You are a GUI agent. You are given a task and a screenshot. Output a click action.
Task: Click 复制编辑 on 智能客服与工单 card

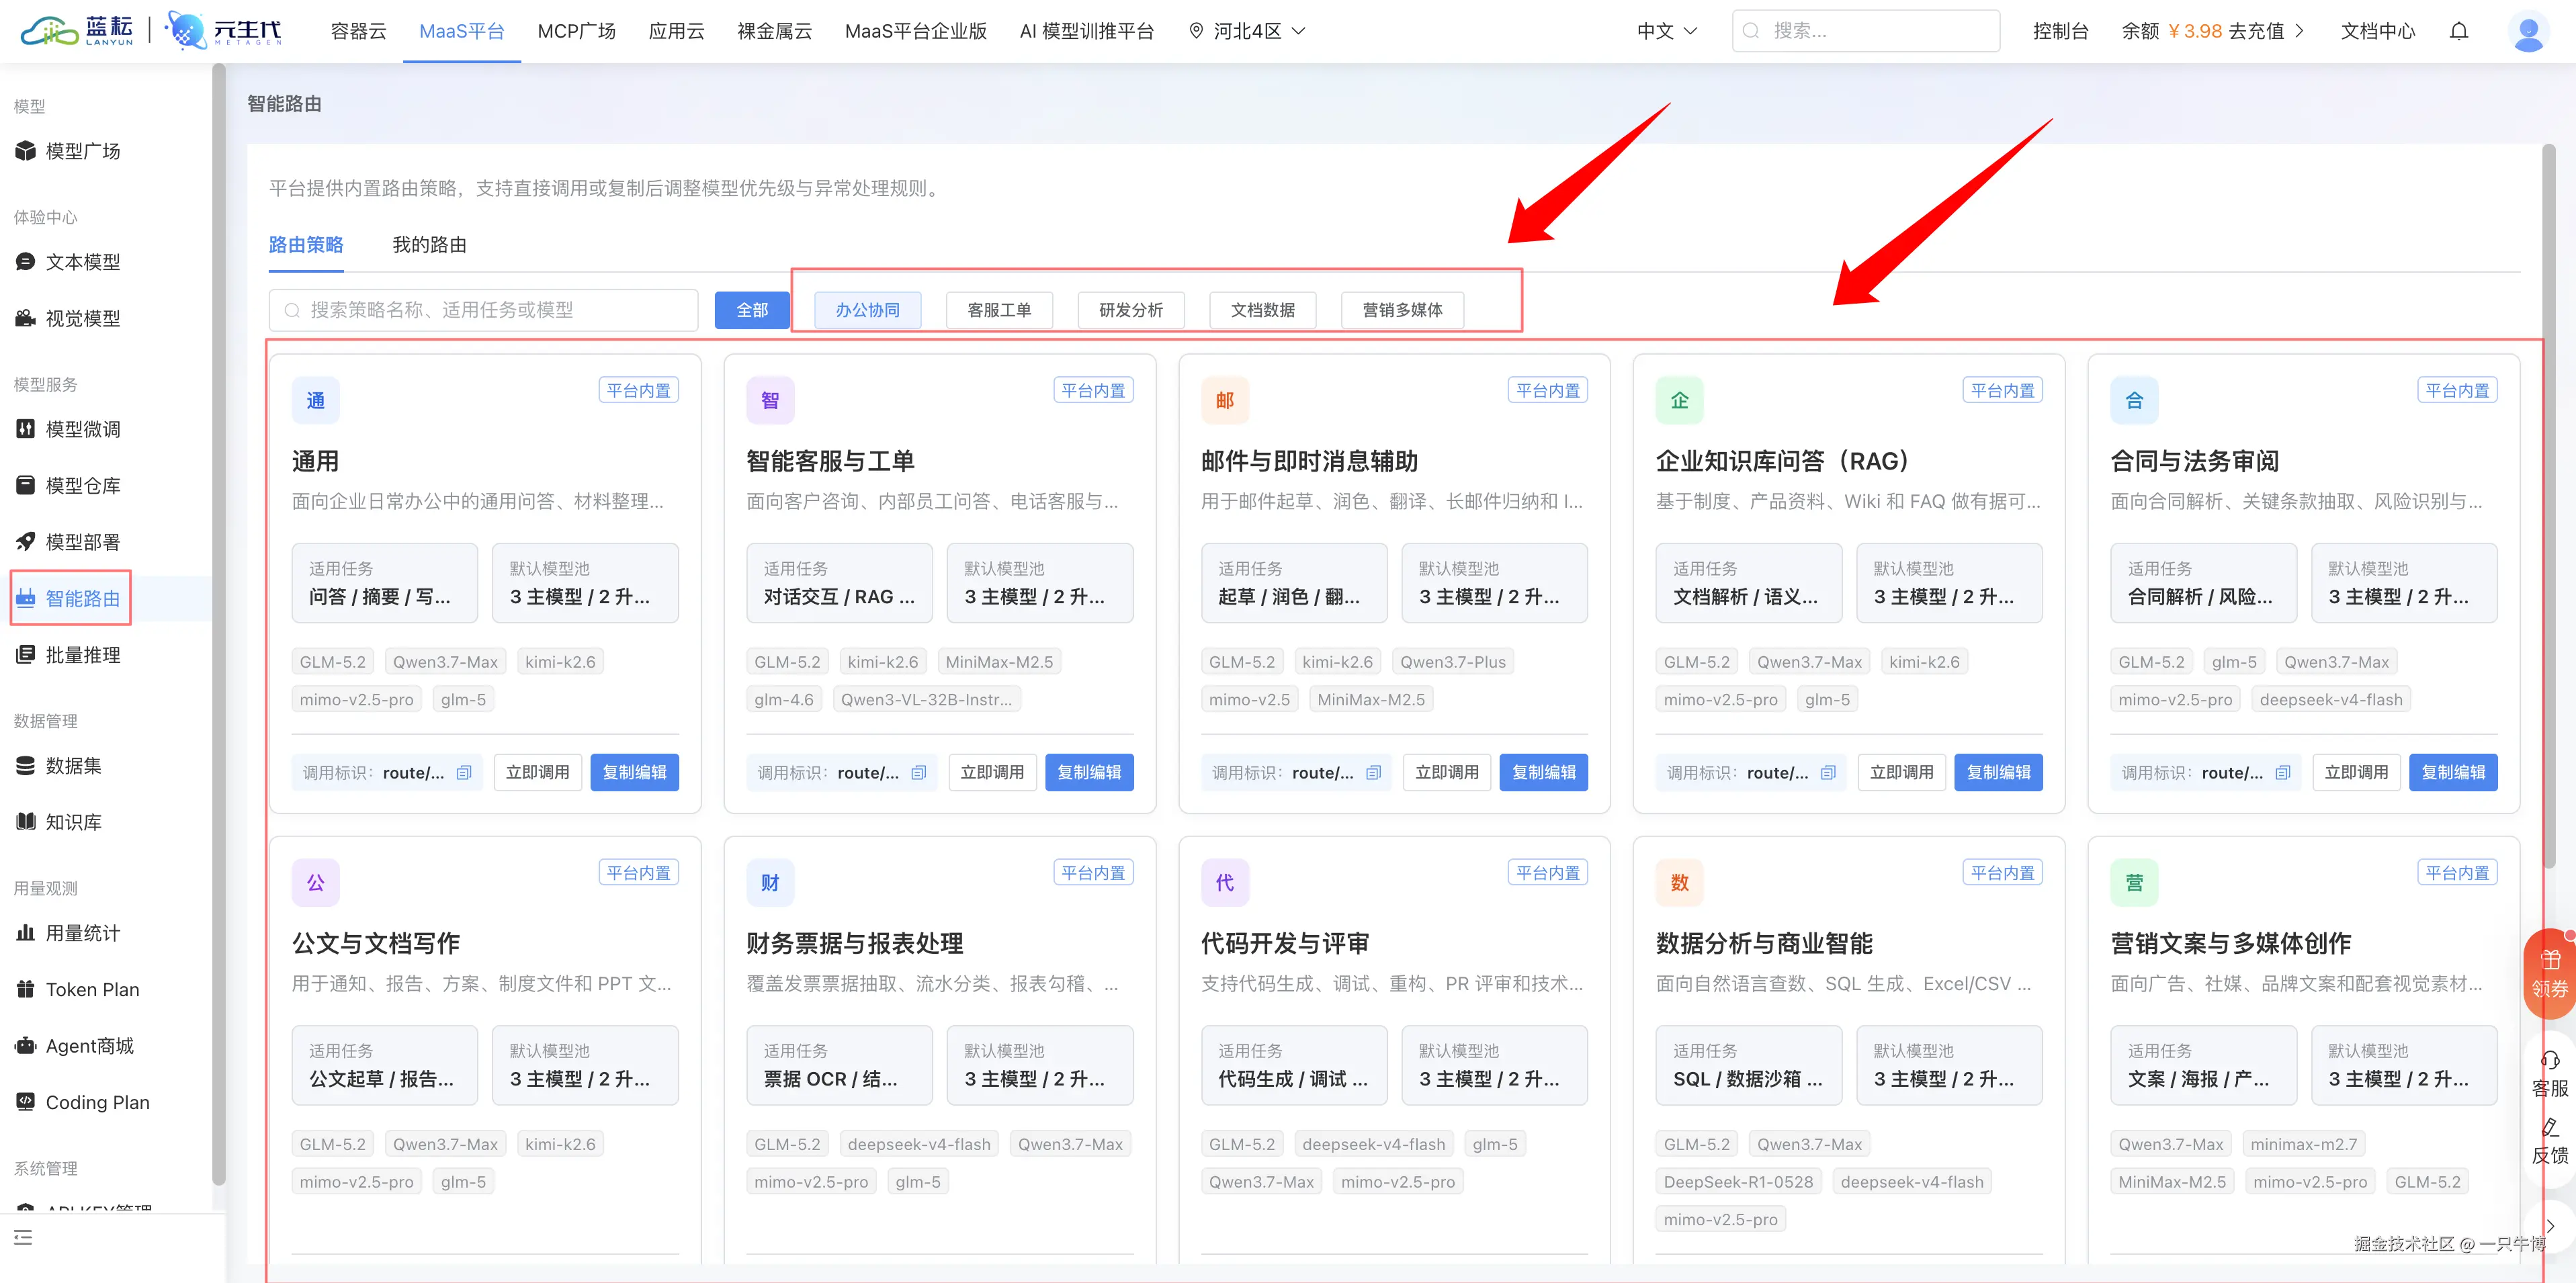(1090, 773)
